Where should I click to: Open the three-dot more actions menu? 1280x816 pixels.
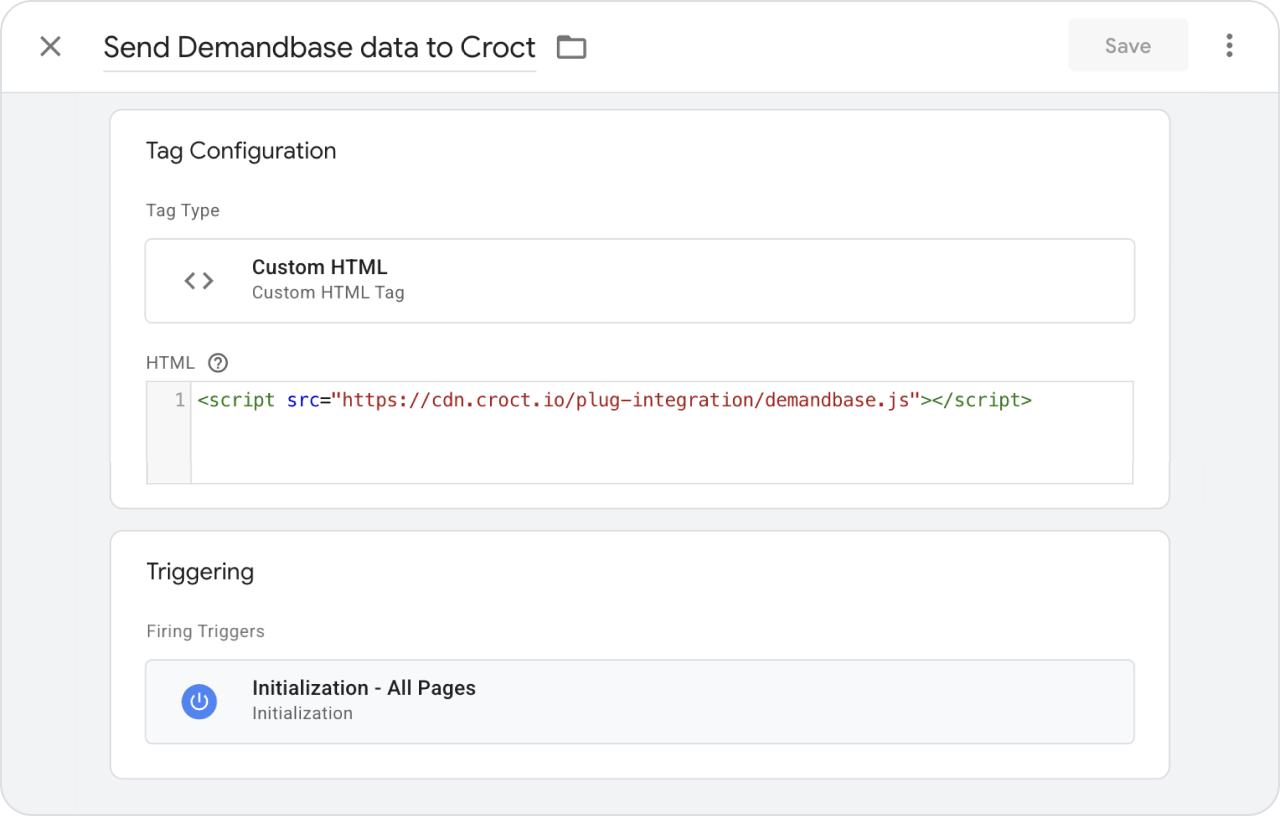(1229, 45)
